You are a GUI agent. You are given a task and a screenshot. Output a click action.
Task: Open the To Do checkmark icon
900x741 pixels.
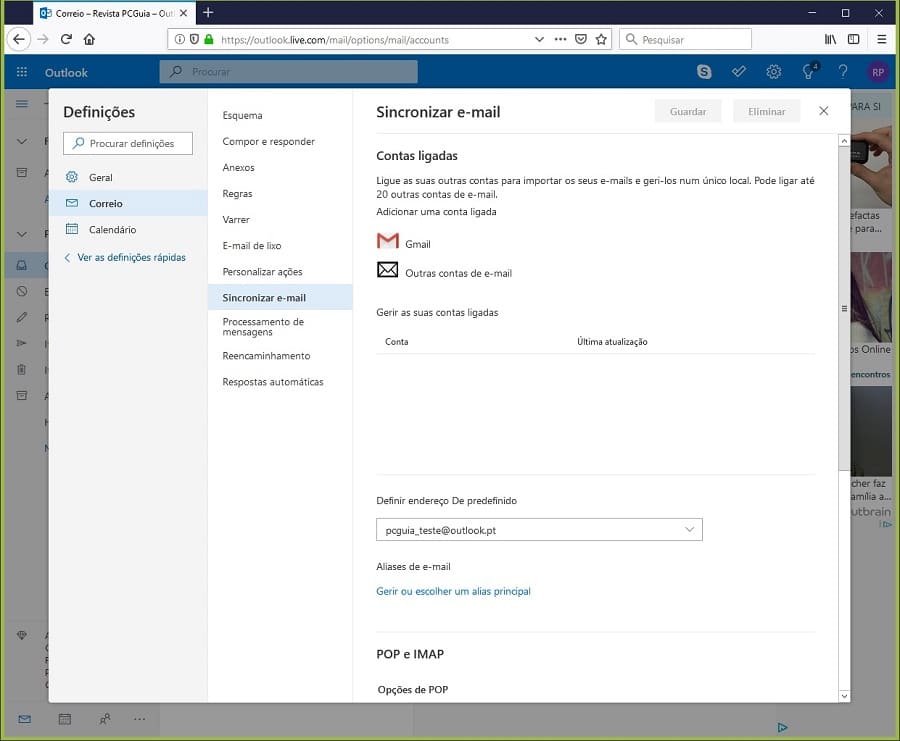pos(739,72)
